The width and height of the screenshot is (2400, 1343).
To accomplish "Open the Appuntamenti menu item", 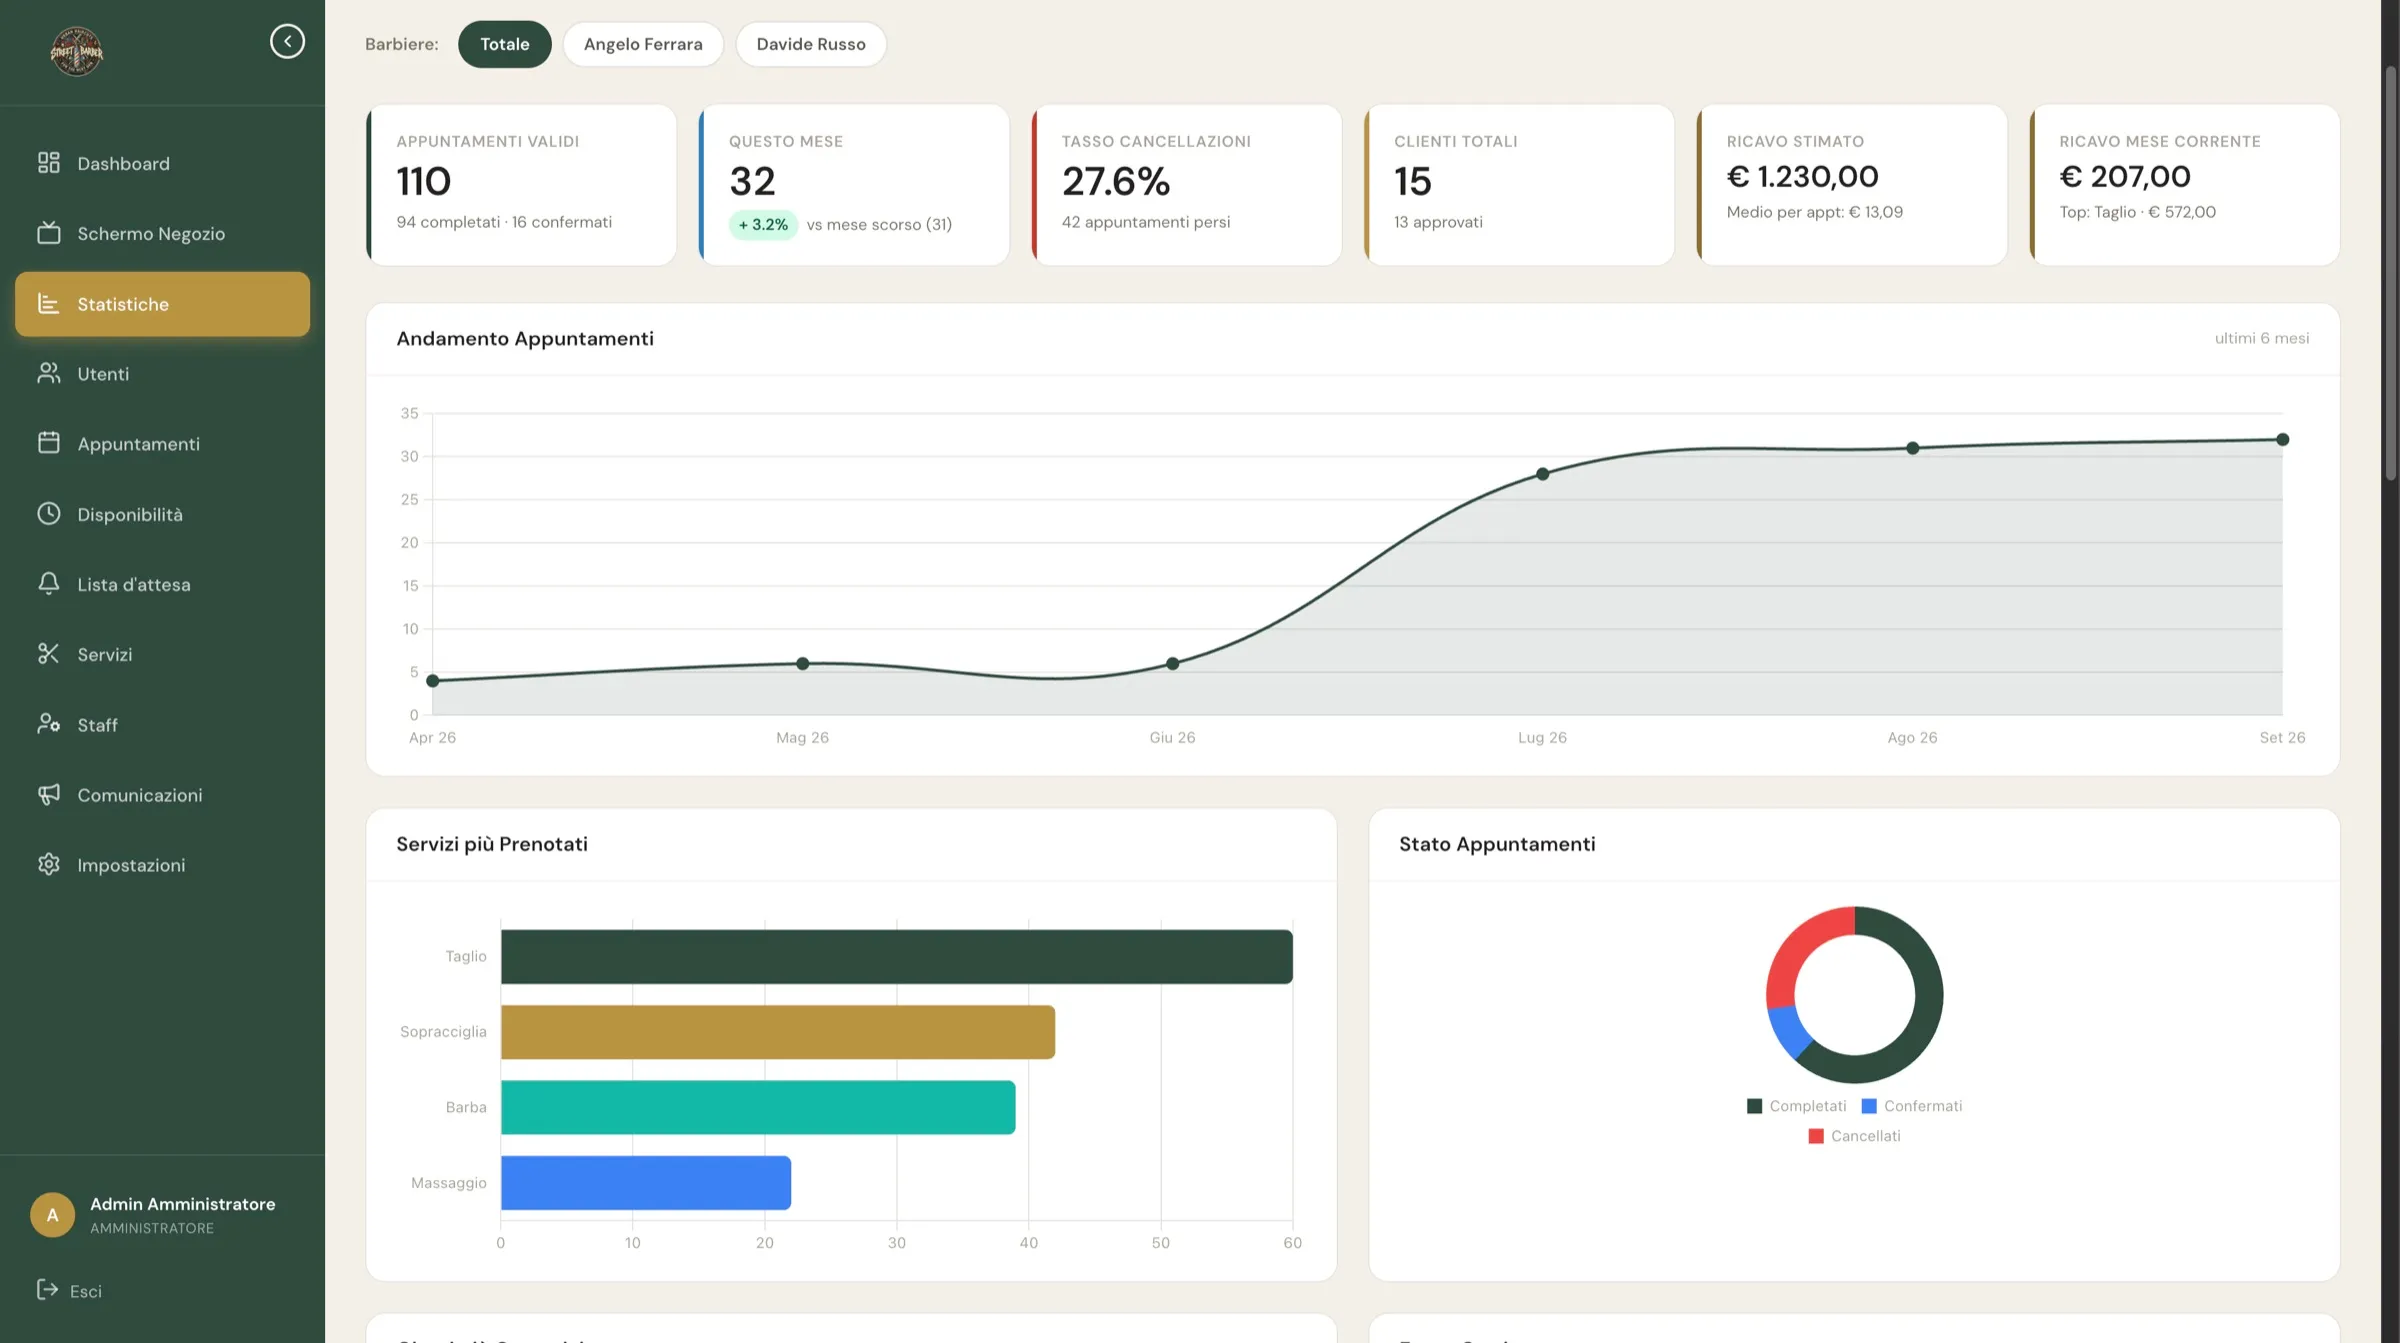I will click(162, 443).
